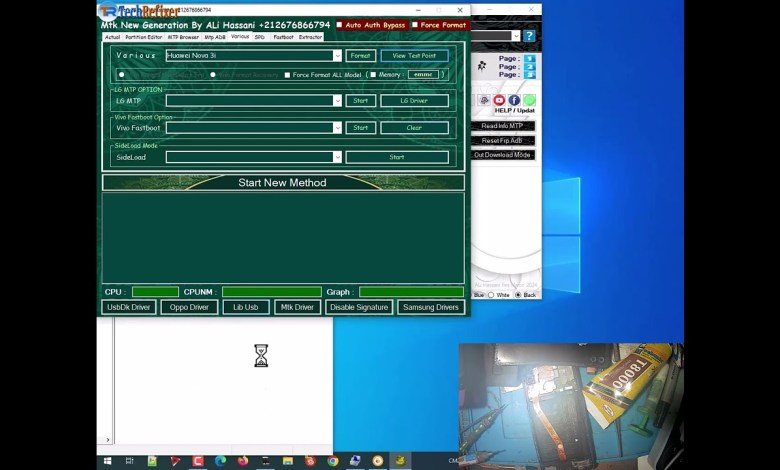The height and width of the screenshot is (470, 780).
Task: Open the side window top dropdown
Action: [x=515, y=36]
